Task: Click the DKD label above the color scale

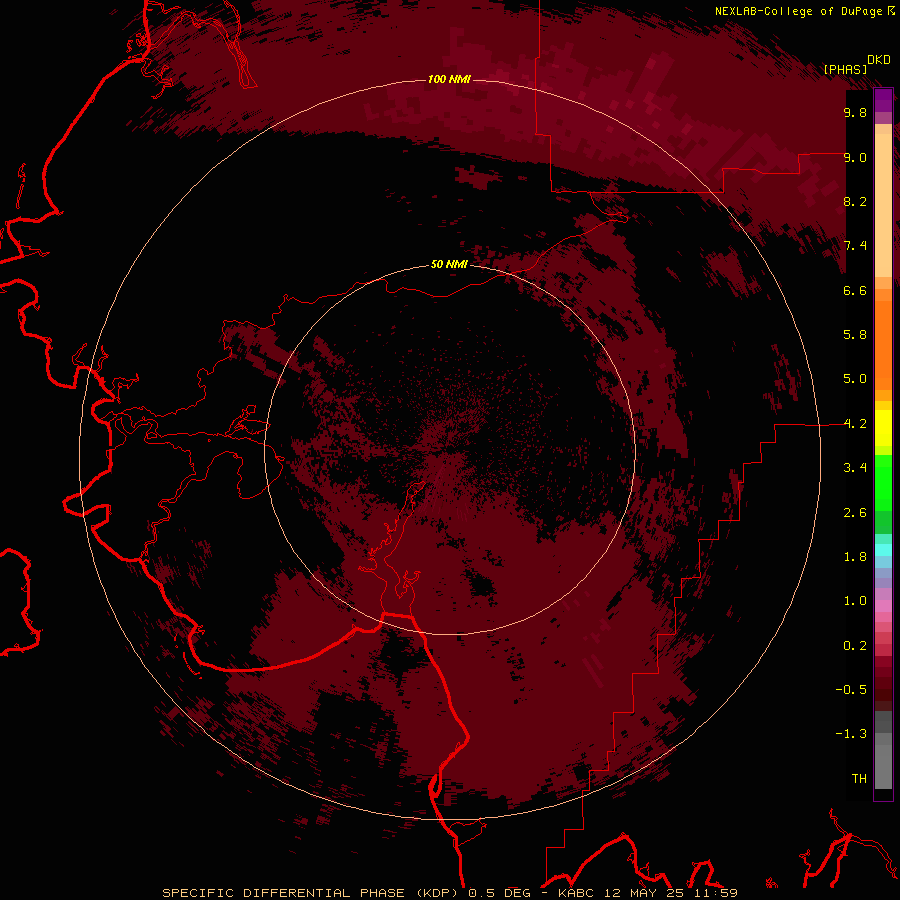Action: tap(879, 60)
